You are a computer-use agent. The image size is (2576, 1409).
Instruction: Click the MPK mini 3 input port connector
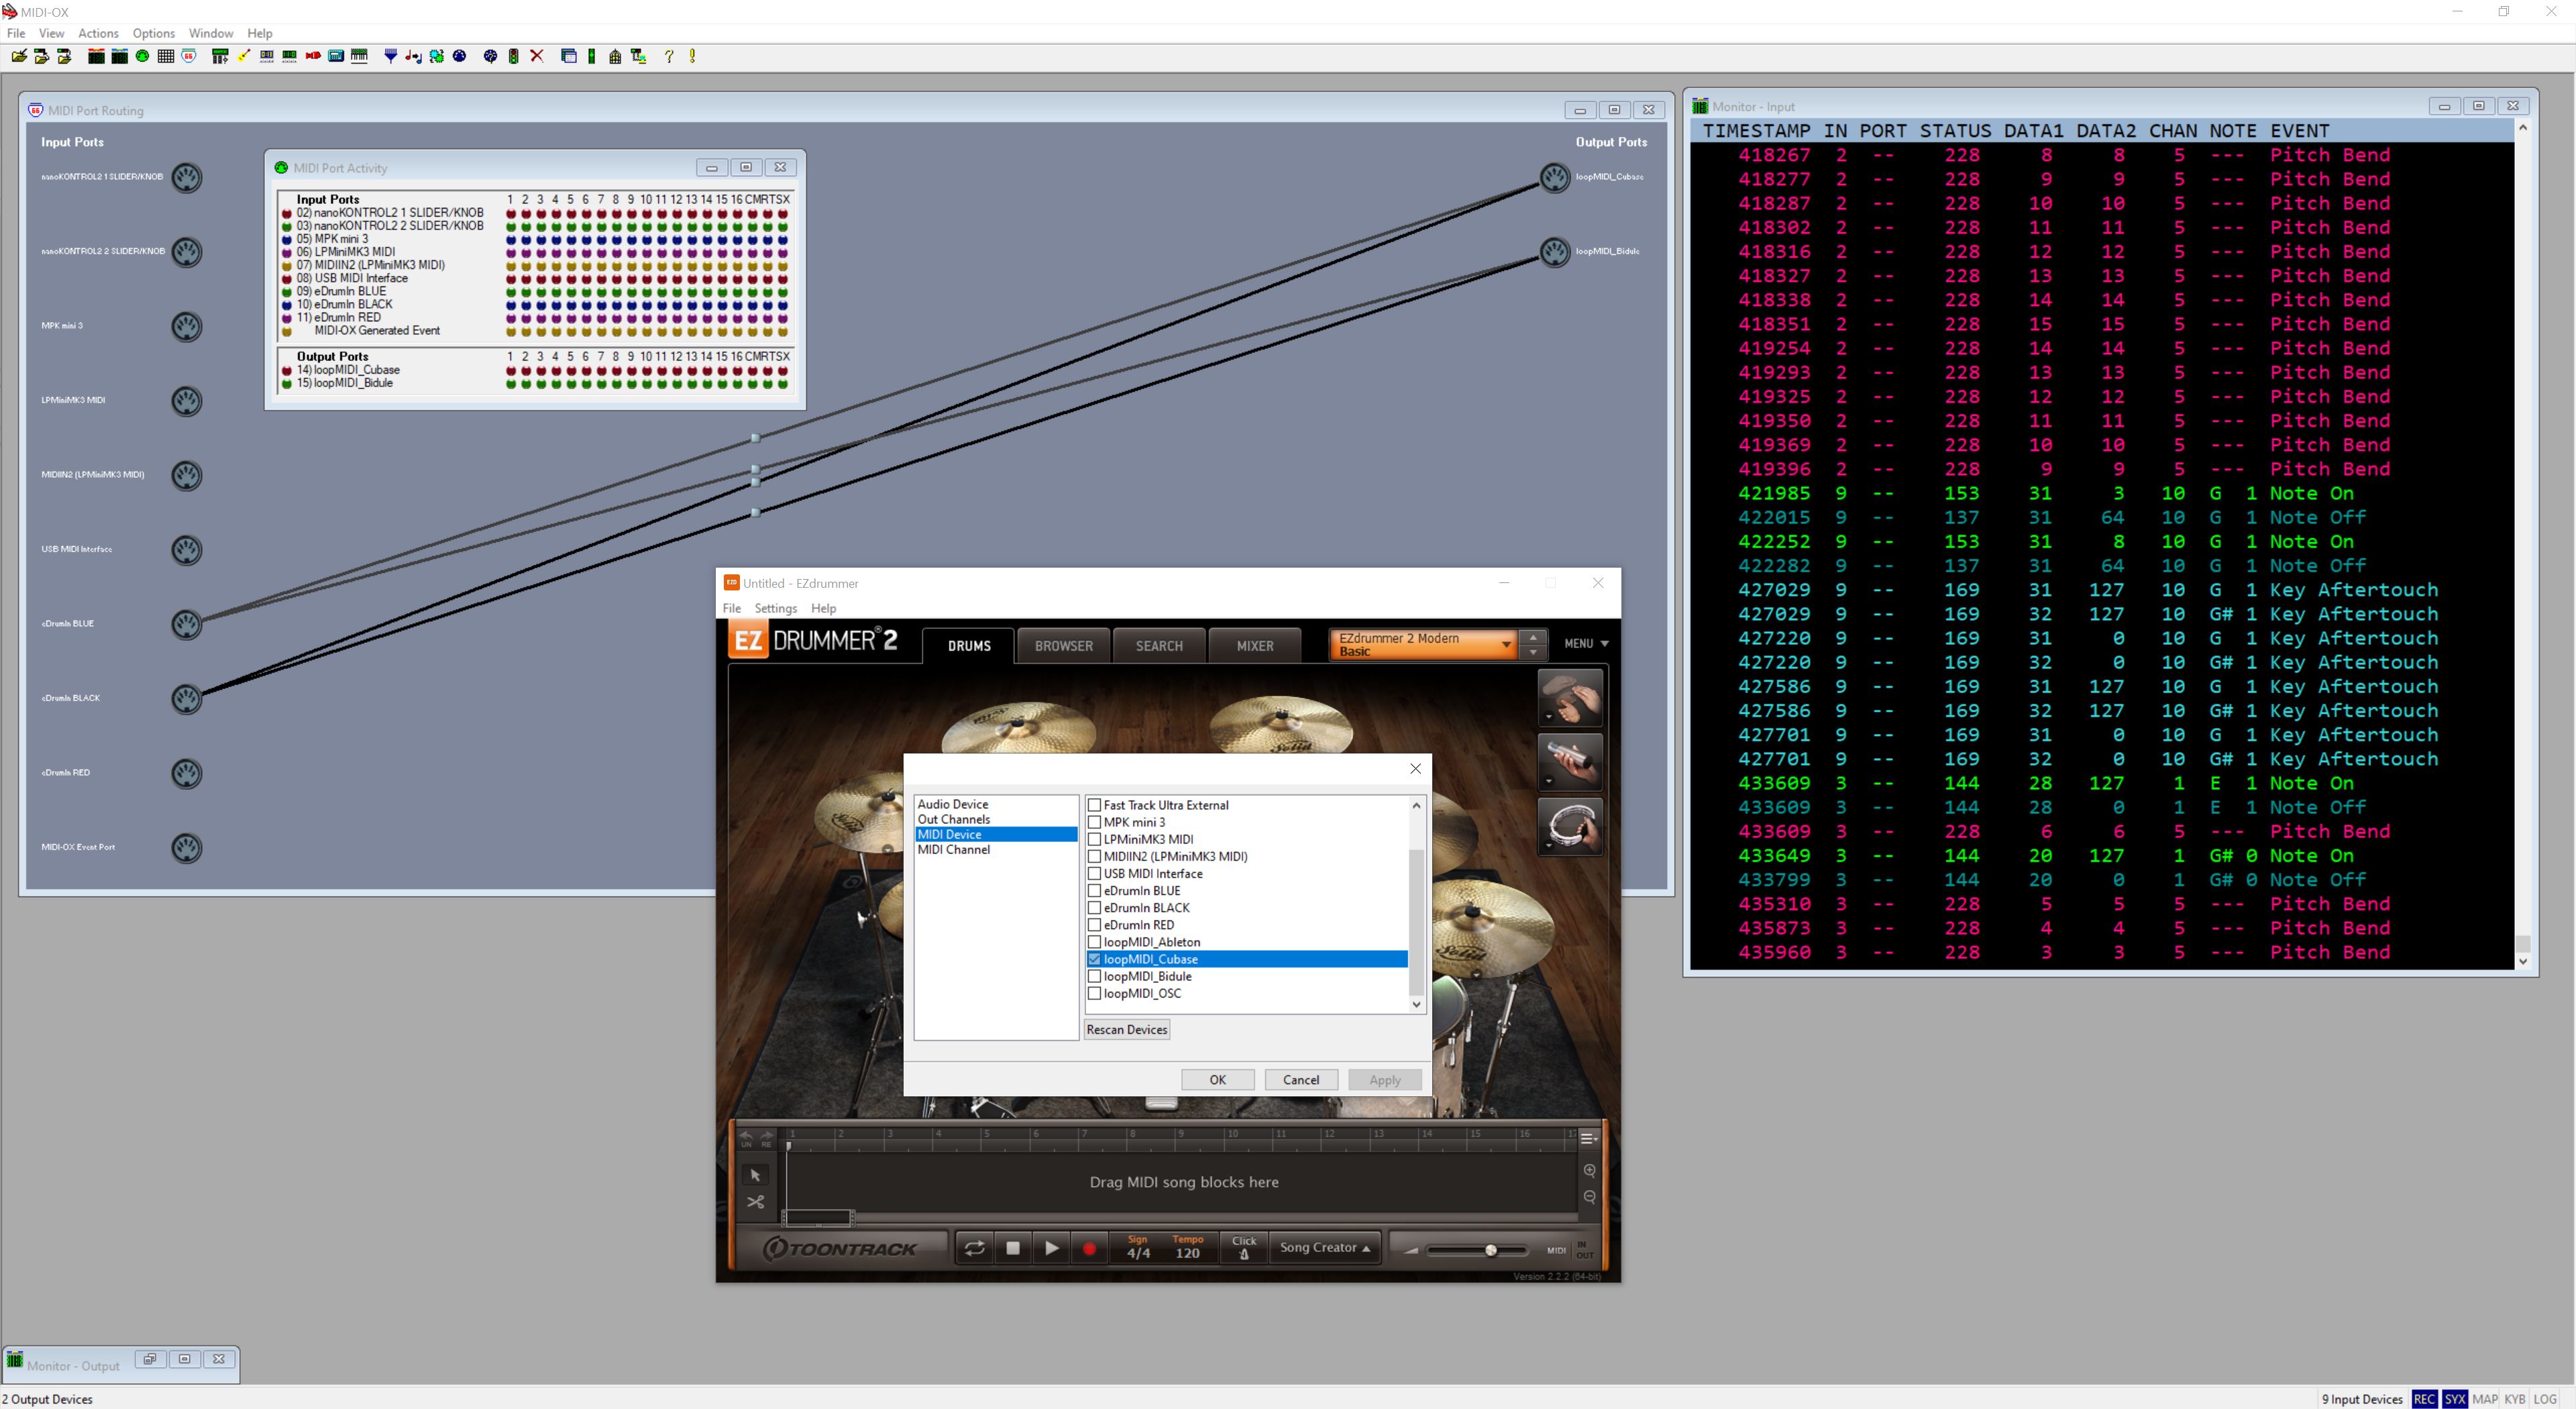click(186, 326)
